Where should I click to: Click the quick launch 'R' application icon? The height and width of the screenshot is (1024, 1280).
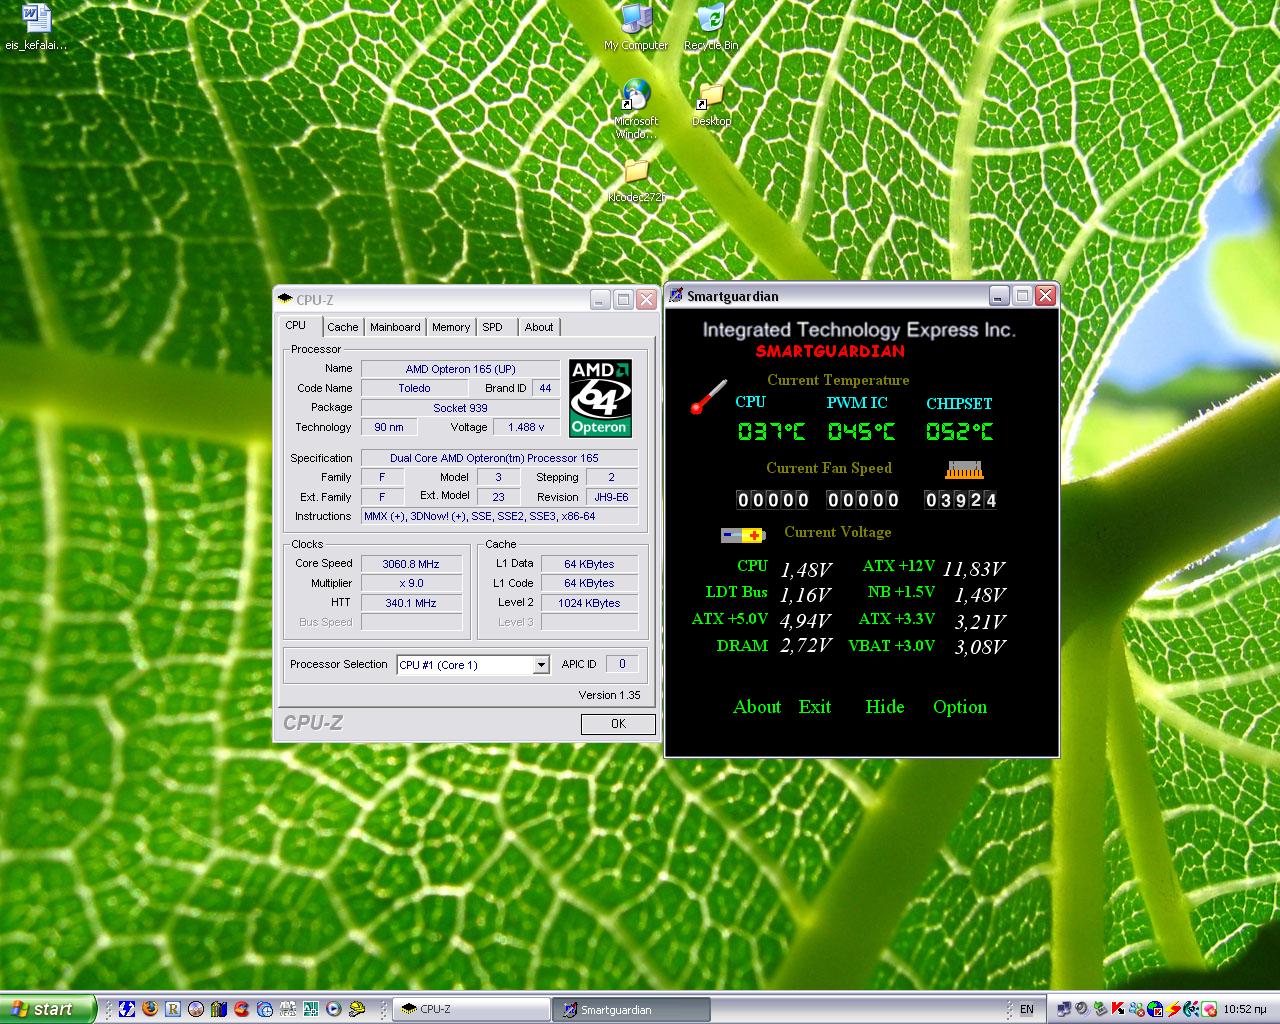(x=173, y=1009)
